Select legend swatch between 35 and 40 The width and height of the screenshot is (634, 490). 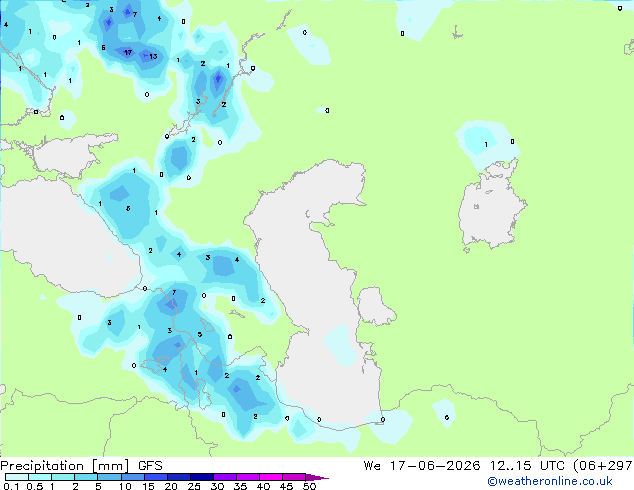click(x=247, y=477)
